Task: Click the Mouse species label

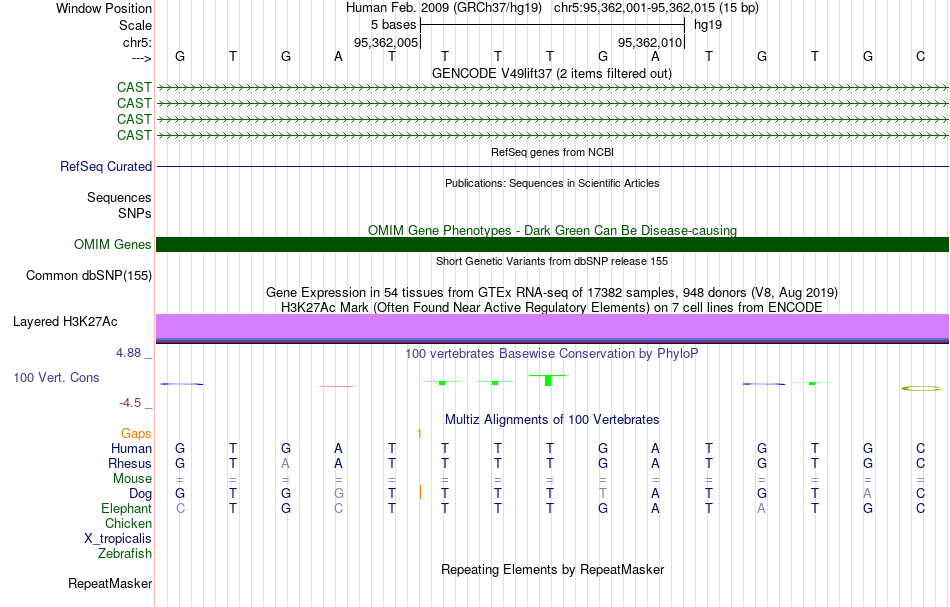Action: click(x=132, y=479)
